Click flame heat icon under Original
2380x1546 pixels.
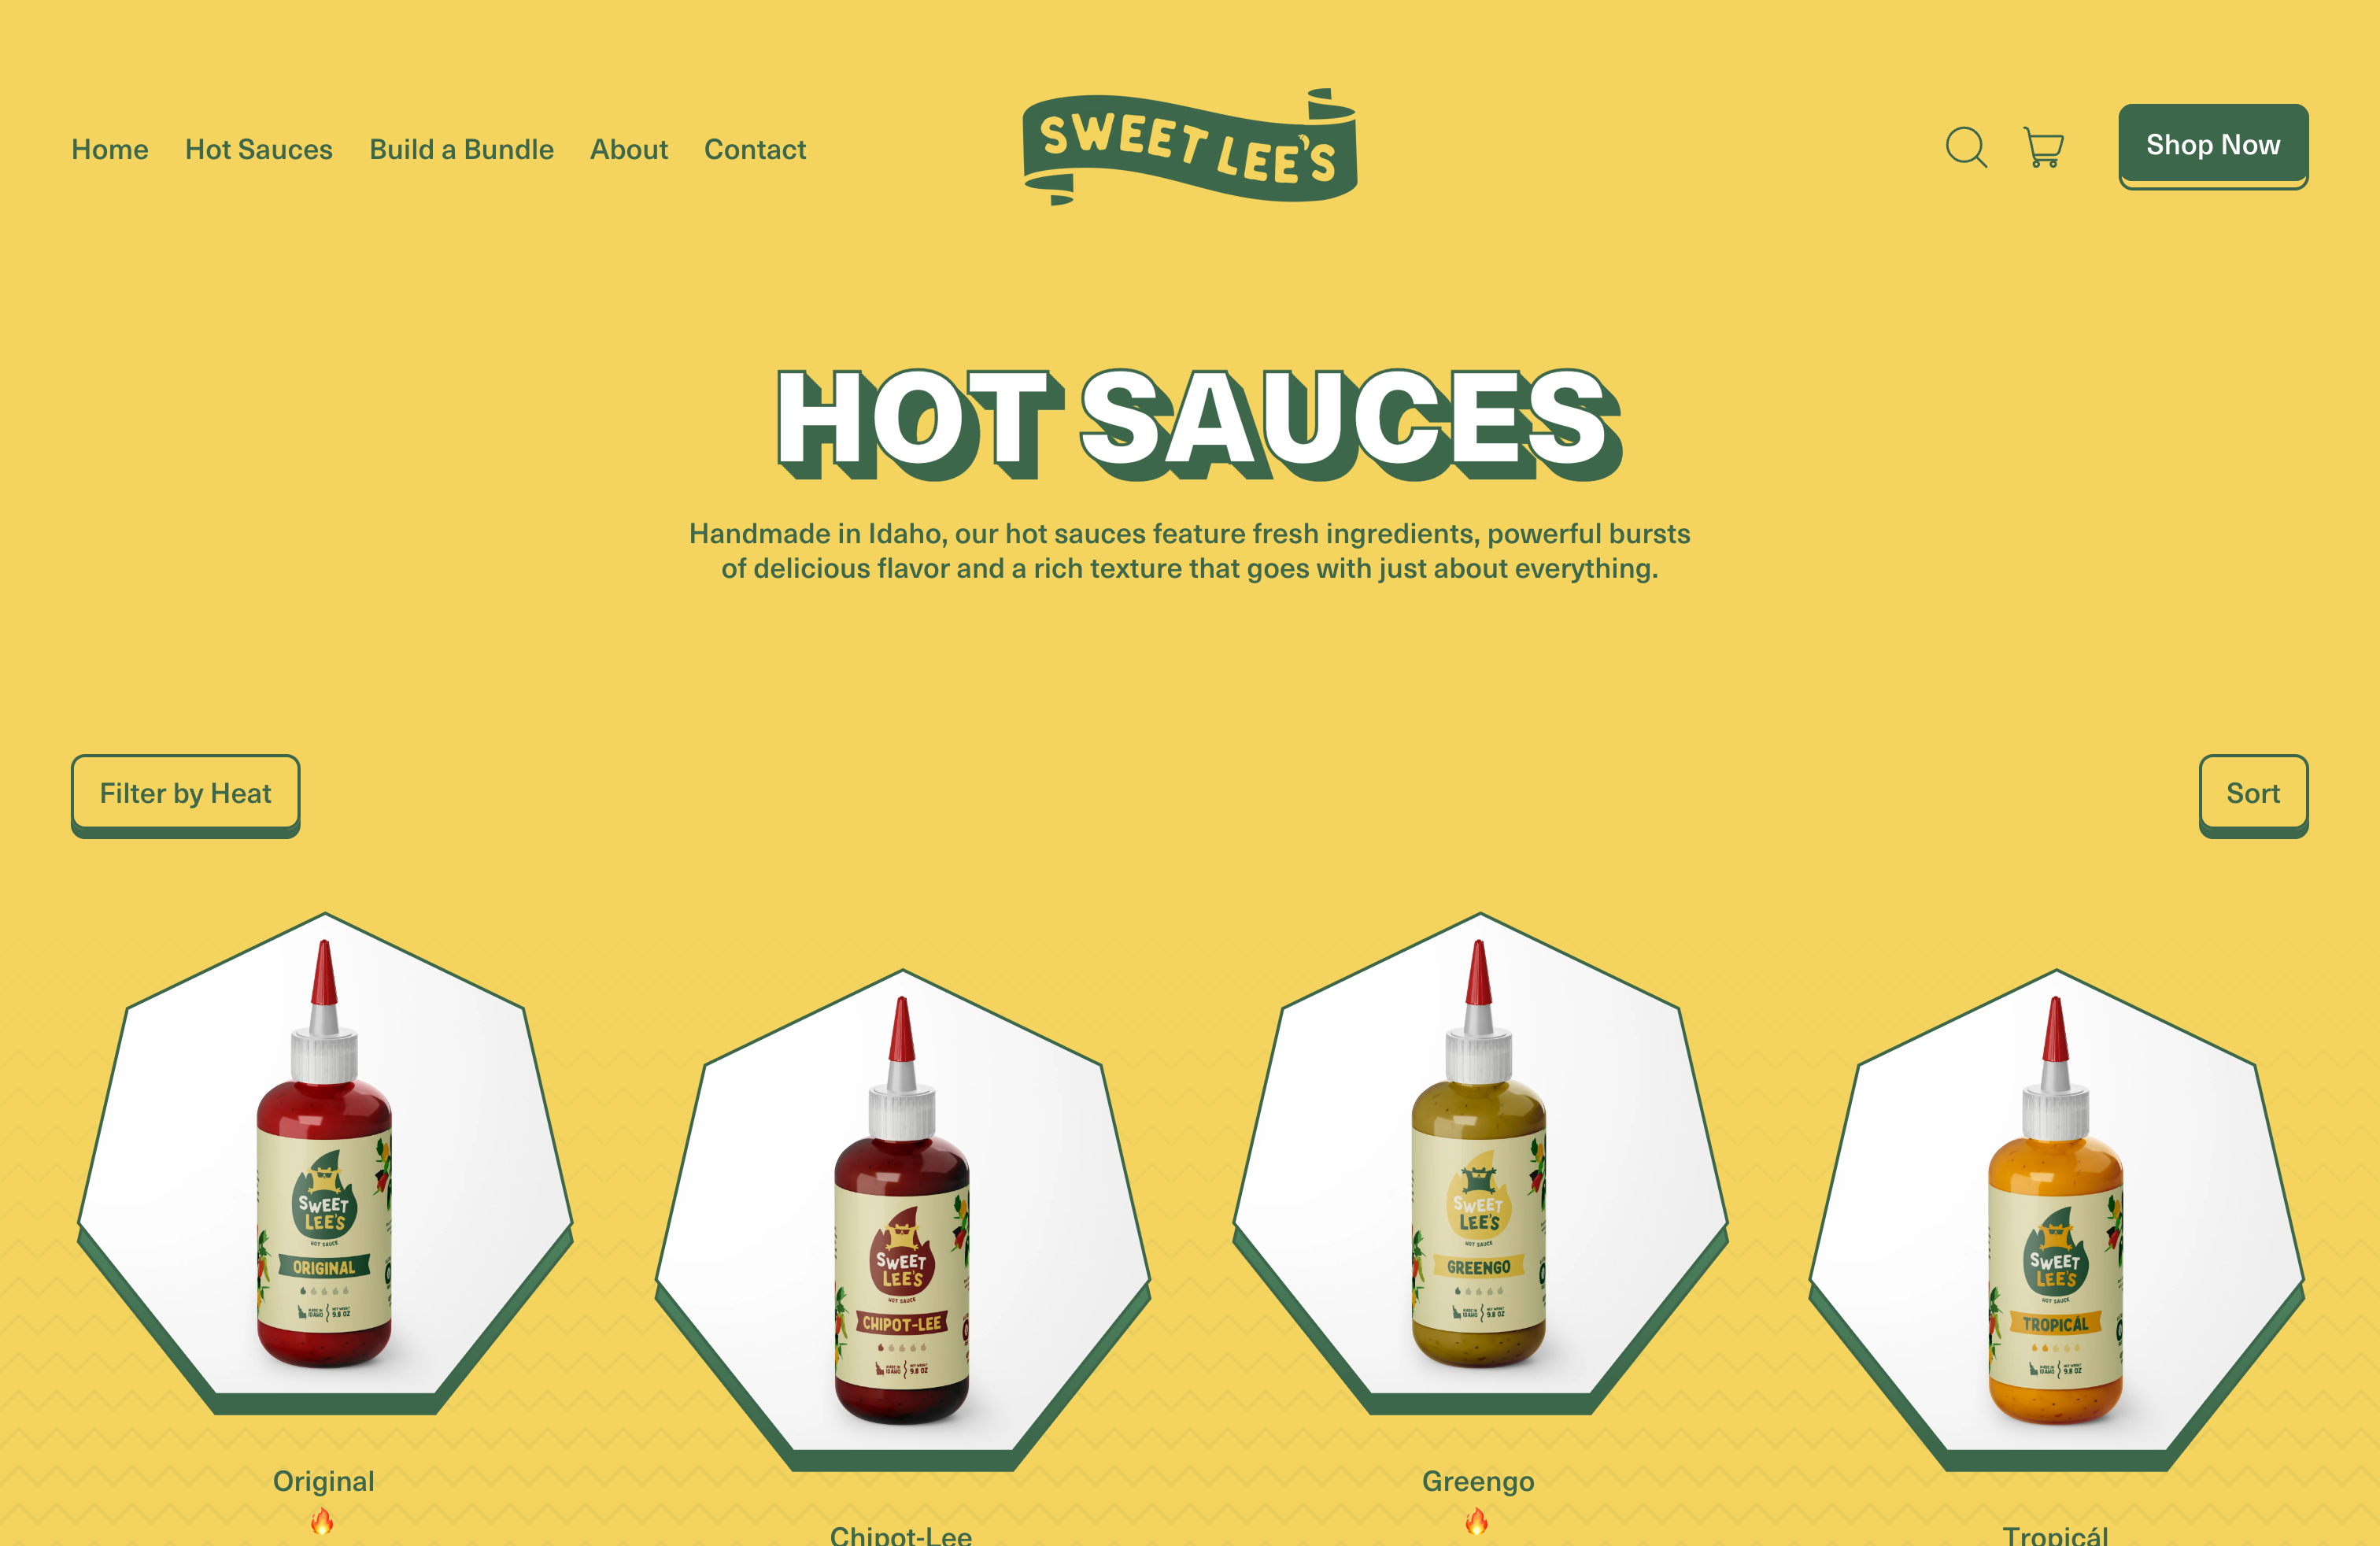[x=322, y=1522]
